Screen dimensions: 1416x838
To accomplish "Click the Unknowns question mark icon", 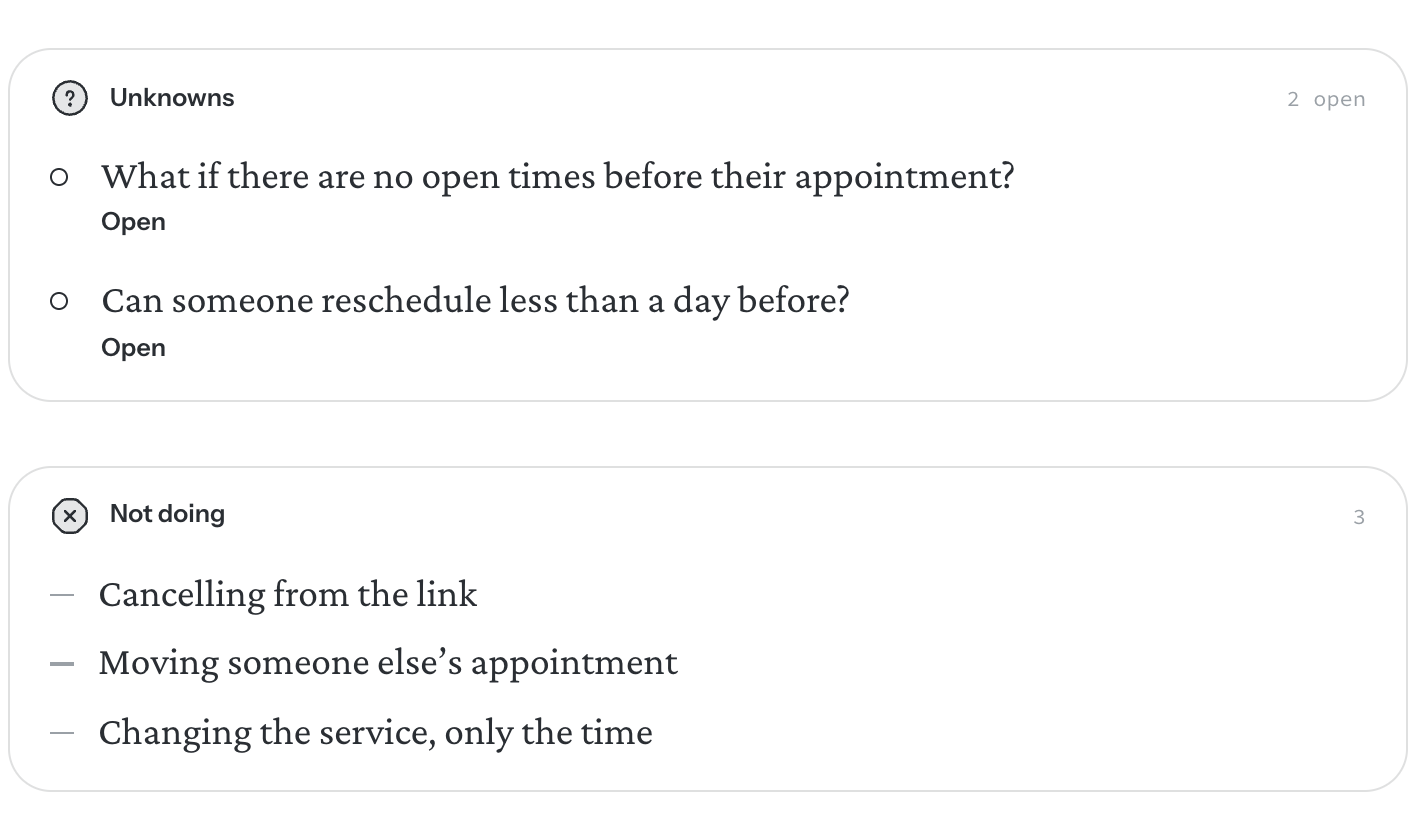I will click(x=69, y=99).
